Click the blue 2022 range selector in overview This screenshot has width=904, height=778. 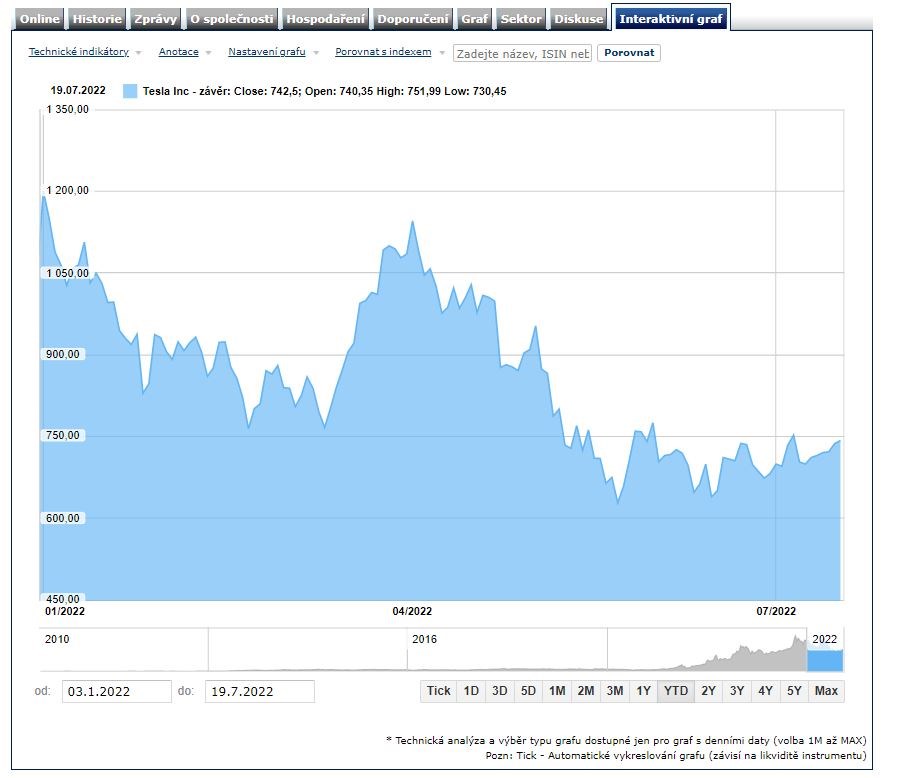pos(825,660)
